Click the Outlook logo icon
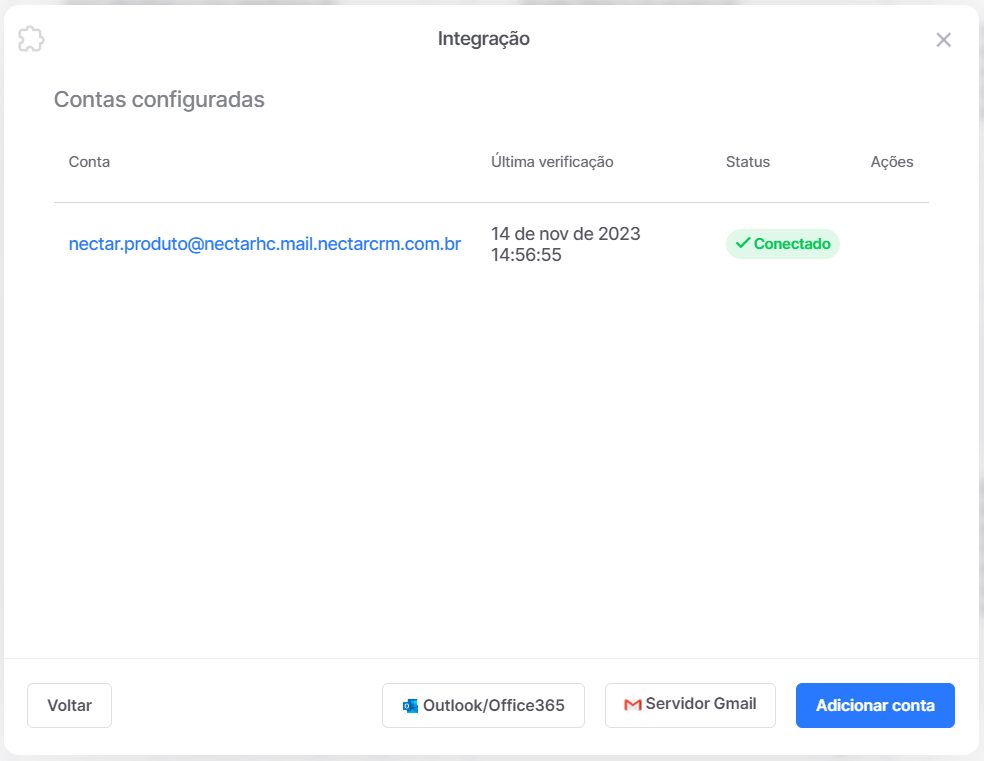Image resolution: width=984 pixels, height=761 pixels. point(410,706)
